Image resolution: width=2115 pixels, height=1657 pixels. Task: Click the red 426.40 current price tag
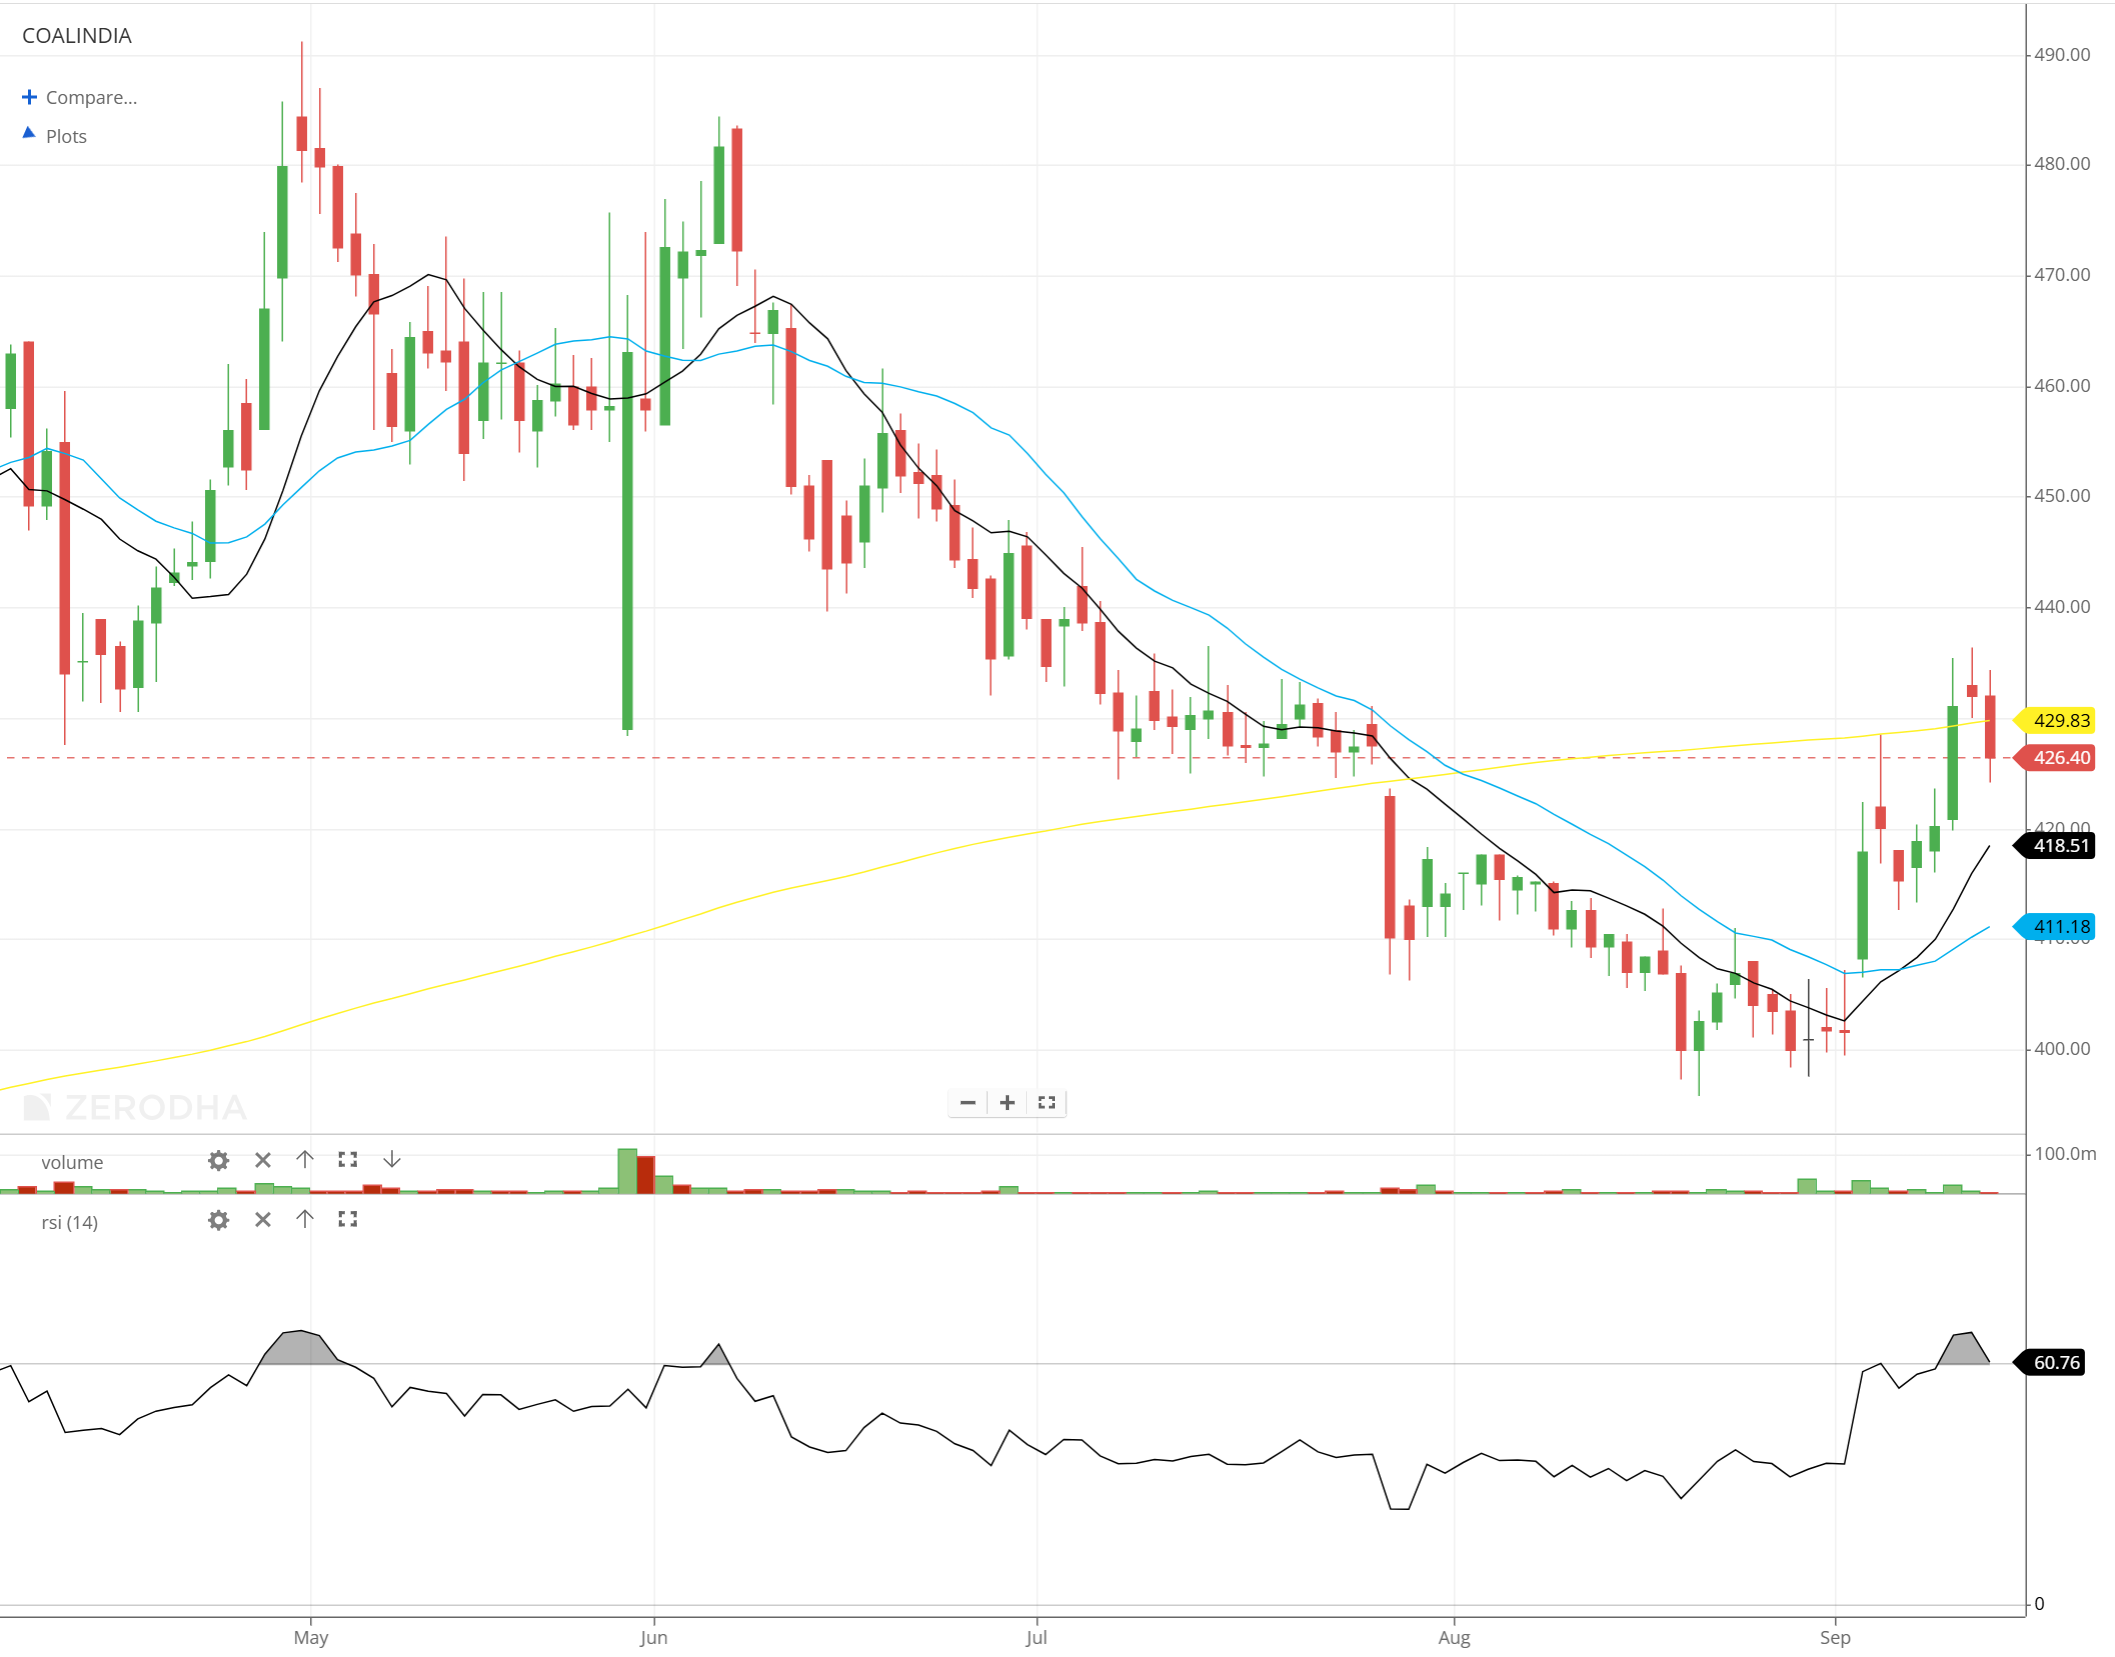pyautogui.click(x=2055, y=758)
